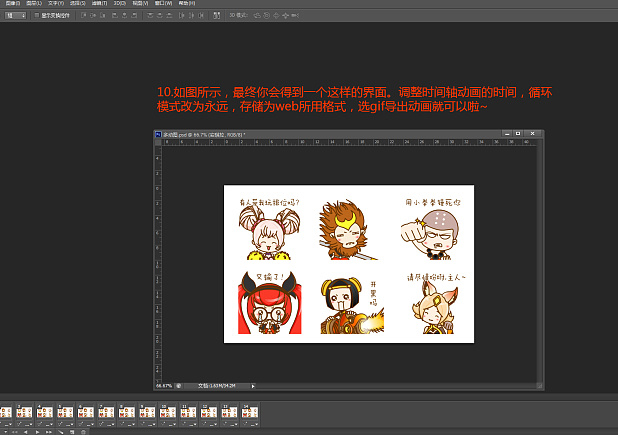Open the 文字(Y) menu
618x435 pixels.
point(56,3)
